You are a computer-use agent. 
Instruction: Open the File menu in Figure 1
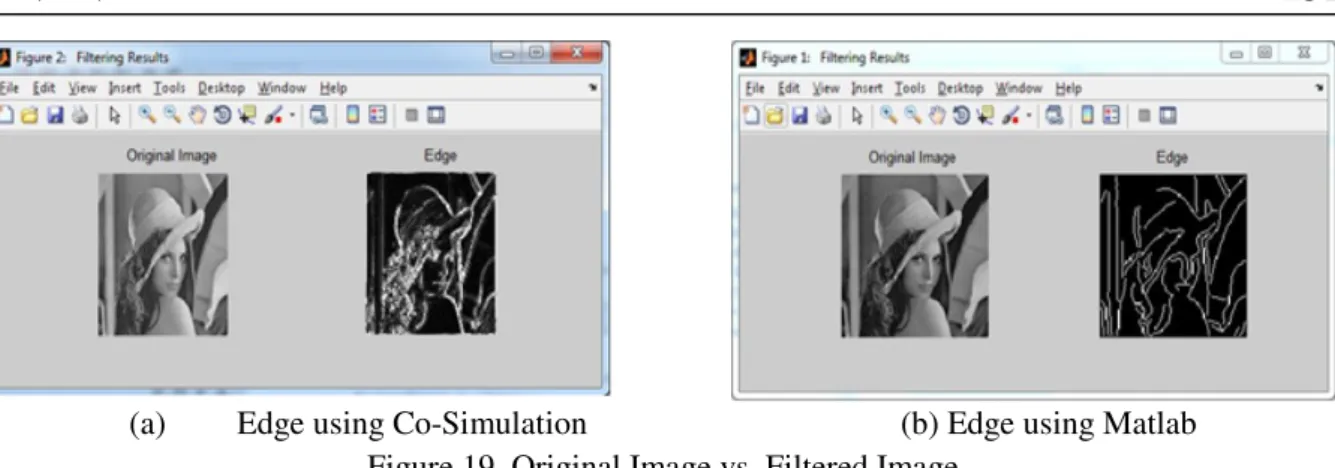coord(755,88)
